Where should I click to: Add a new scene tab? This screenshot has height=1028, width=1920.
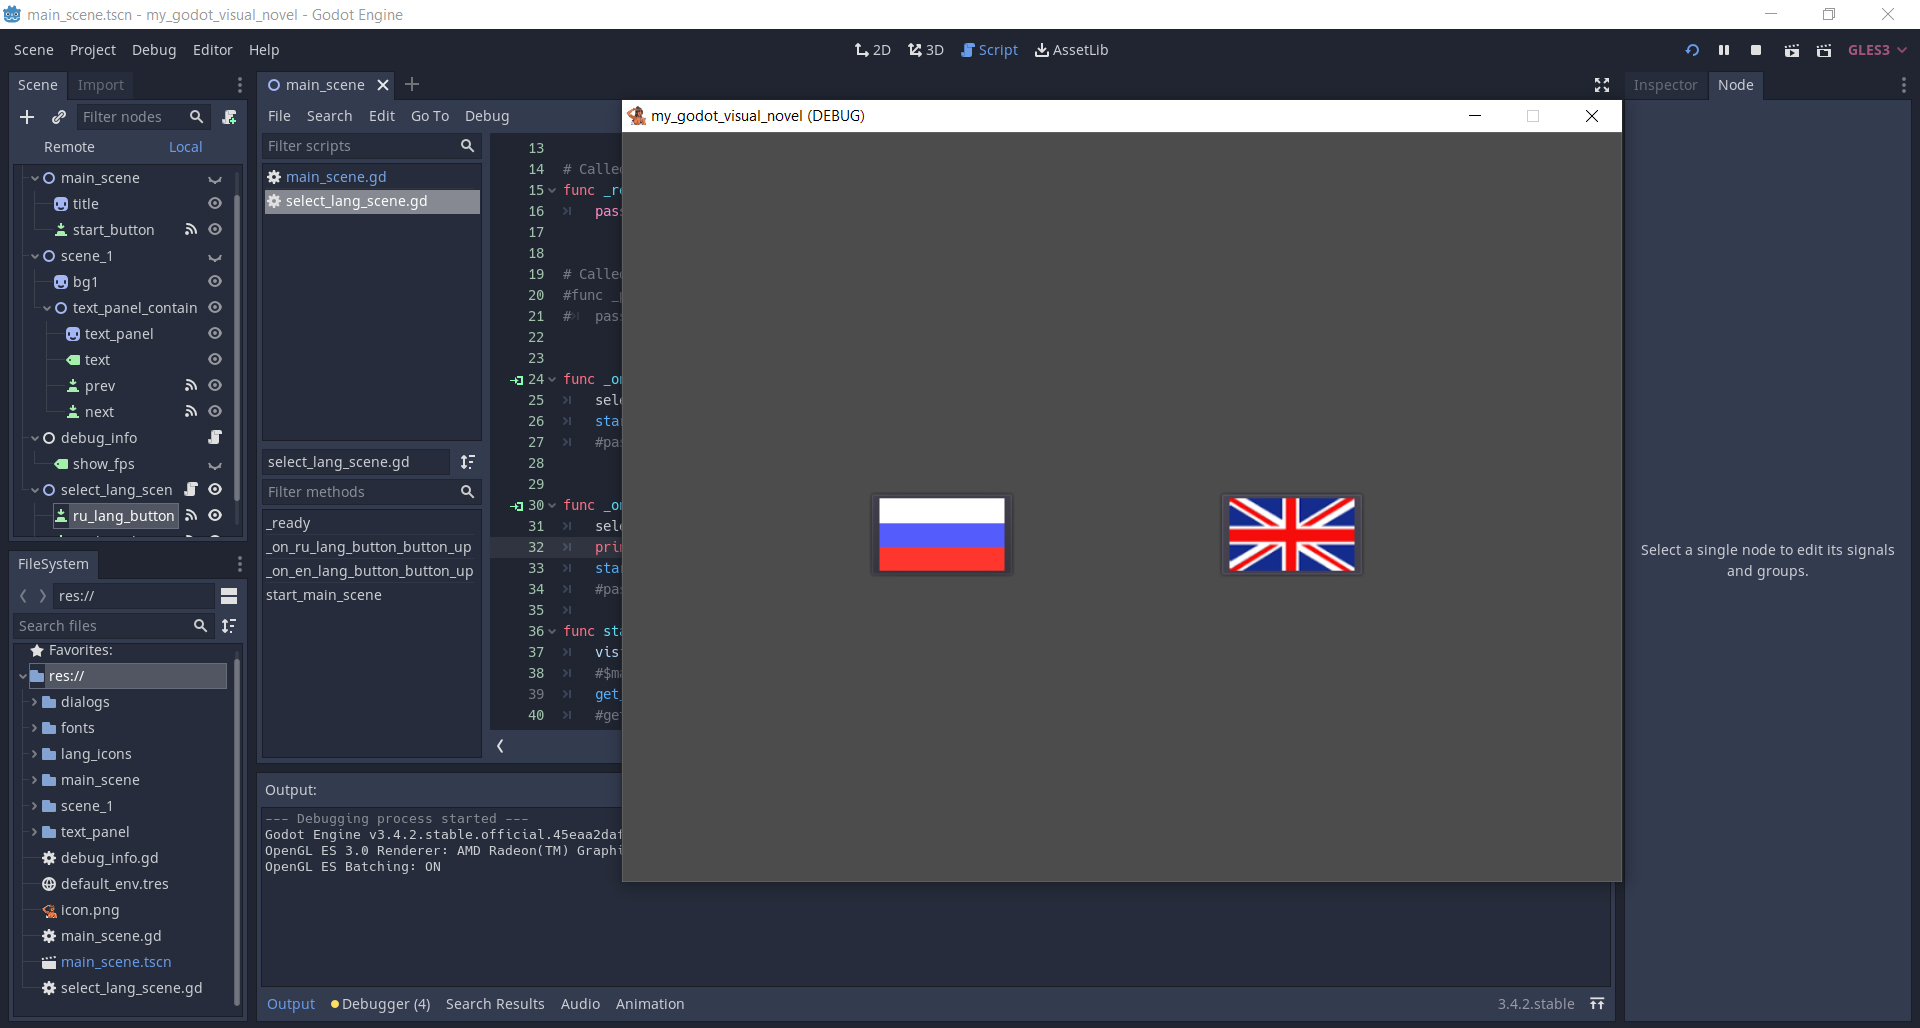tap(412, 85)
